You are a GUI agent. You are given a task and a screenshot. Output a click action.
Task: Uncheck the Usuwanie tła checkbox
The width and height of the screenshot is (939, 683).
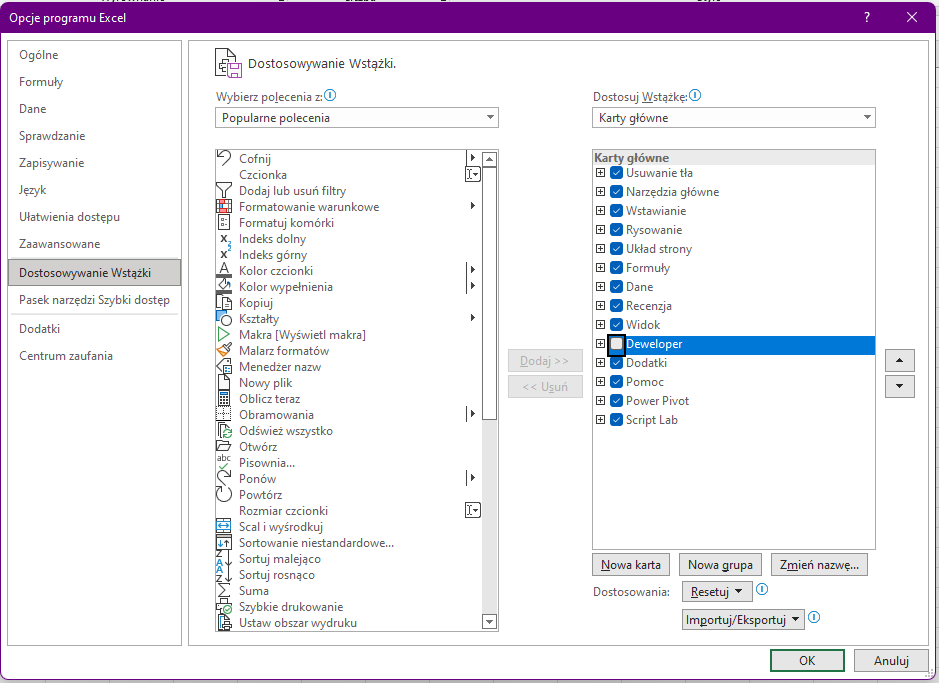(616, 173)
